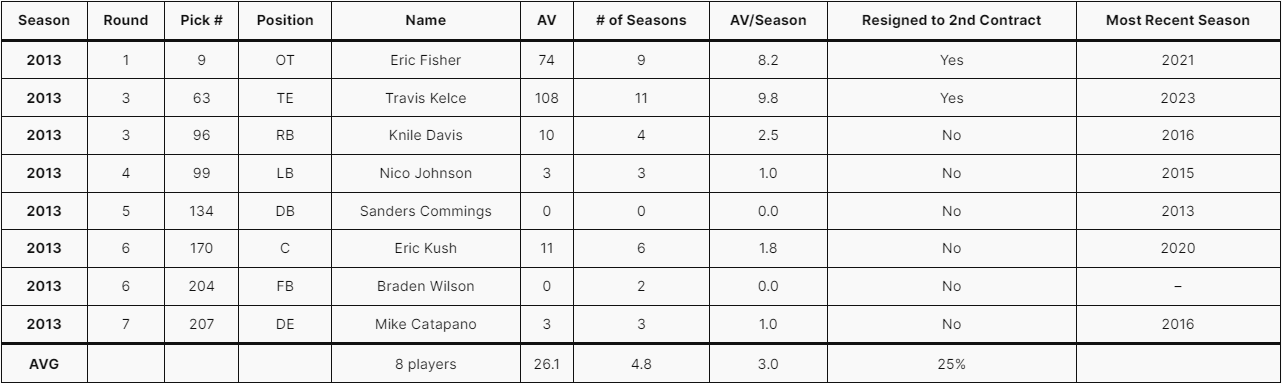
Task: Click the Eric Kush name cell
Action: pos(426,249)
